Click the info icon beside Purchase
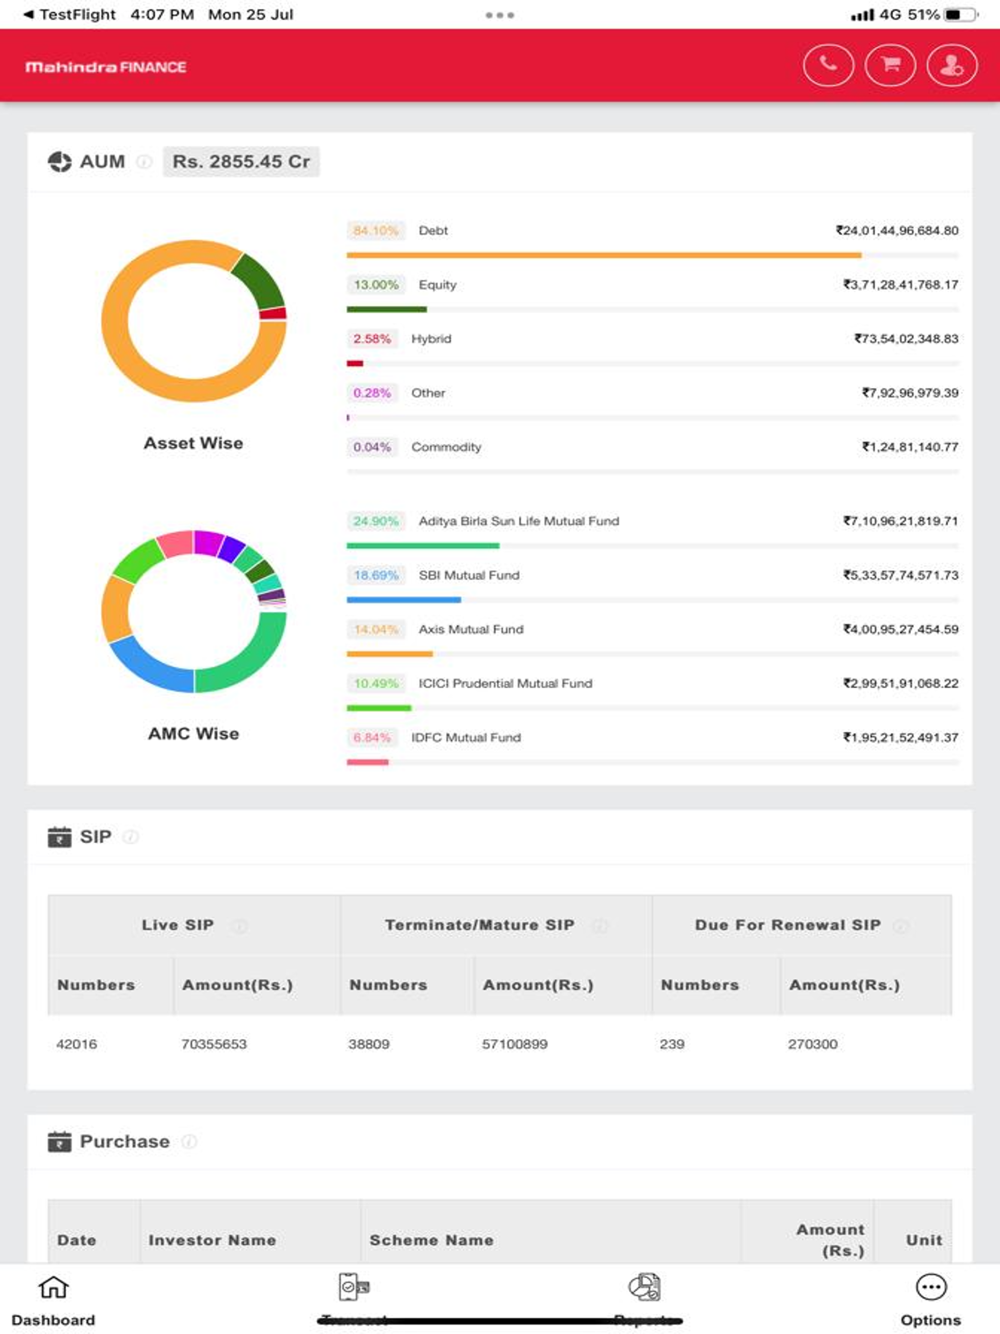This screenshot has width=1000, height=1334. click(189, 1142)
